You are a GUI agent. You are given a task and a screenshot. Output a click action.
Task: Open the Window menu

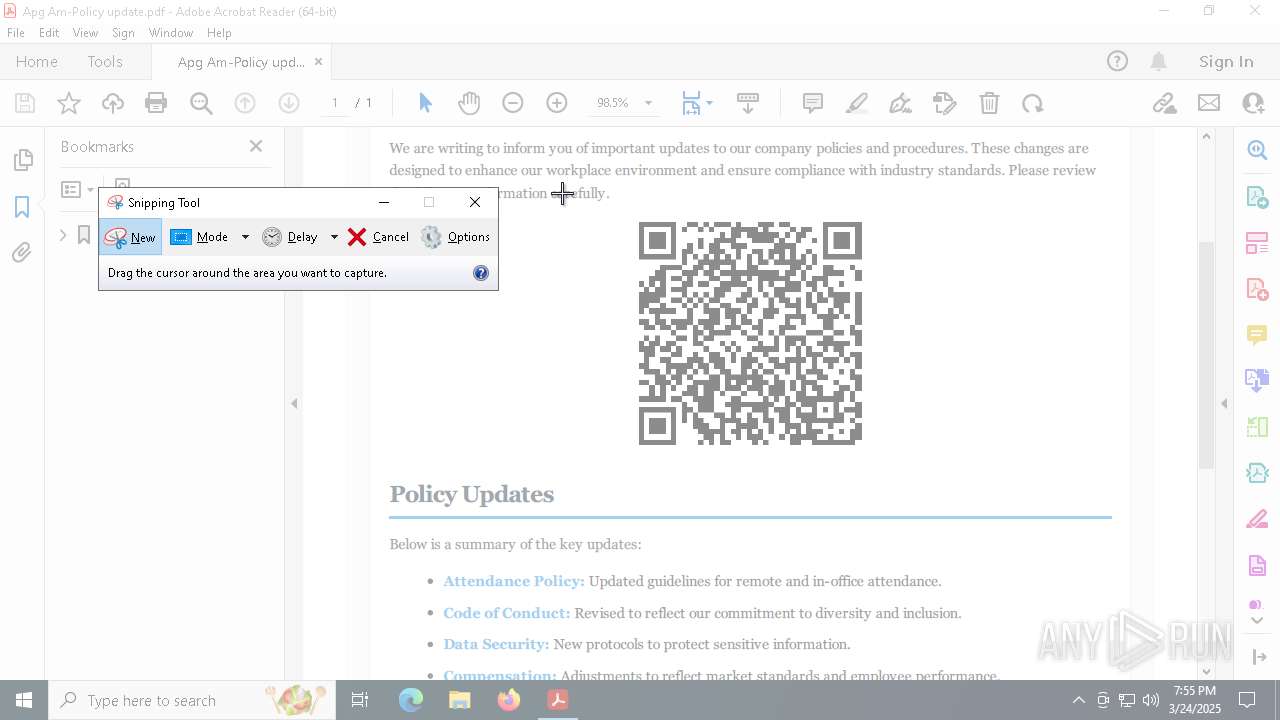click(x=171, y=33)
